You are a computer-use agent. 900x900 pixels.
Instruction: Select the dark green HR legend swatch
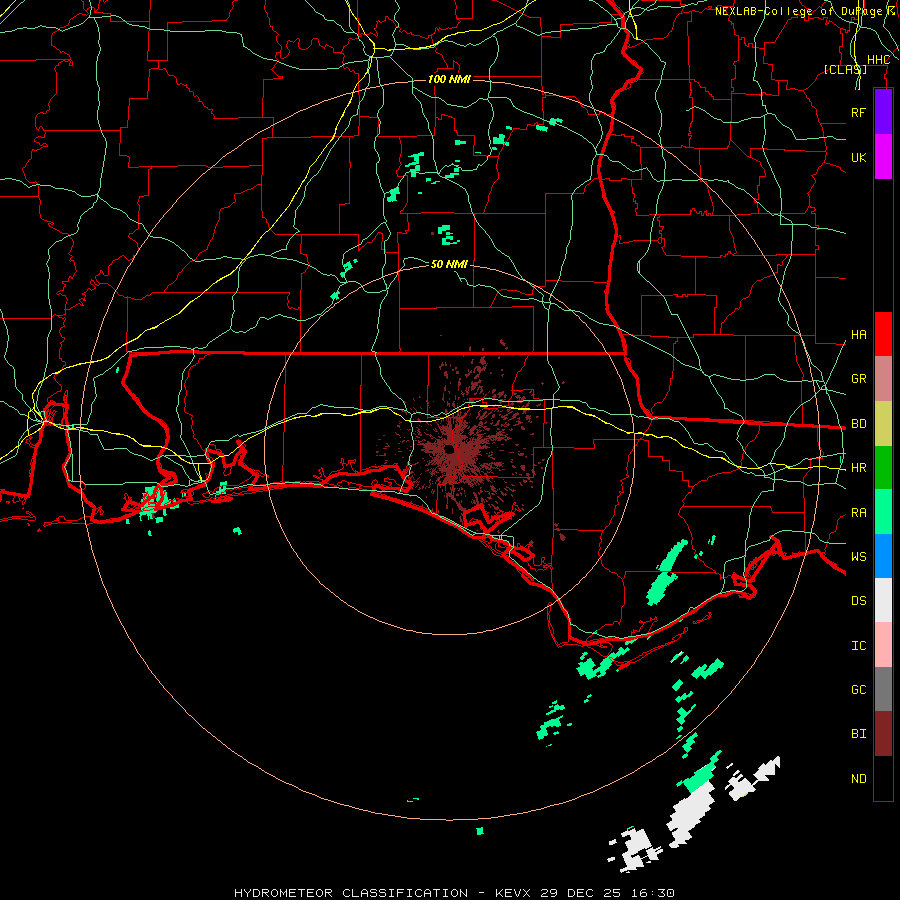click(x=883, y=467)
